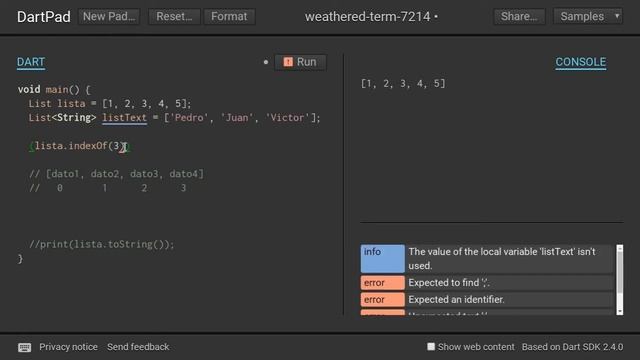Click scroll down arrow in issues panel
Screen dimensions: 640x360
[620, 311]
